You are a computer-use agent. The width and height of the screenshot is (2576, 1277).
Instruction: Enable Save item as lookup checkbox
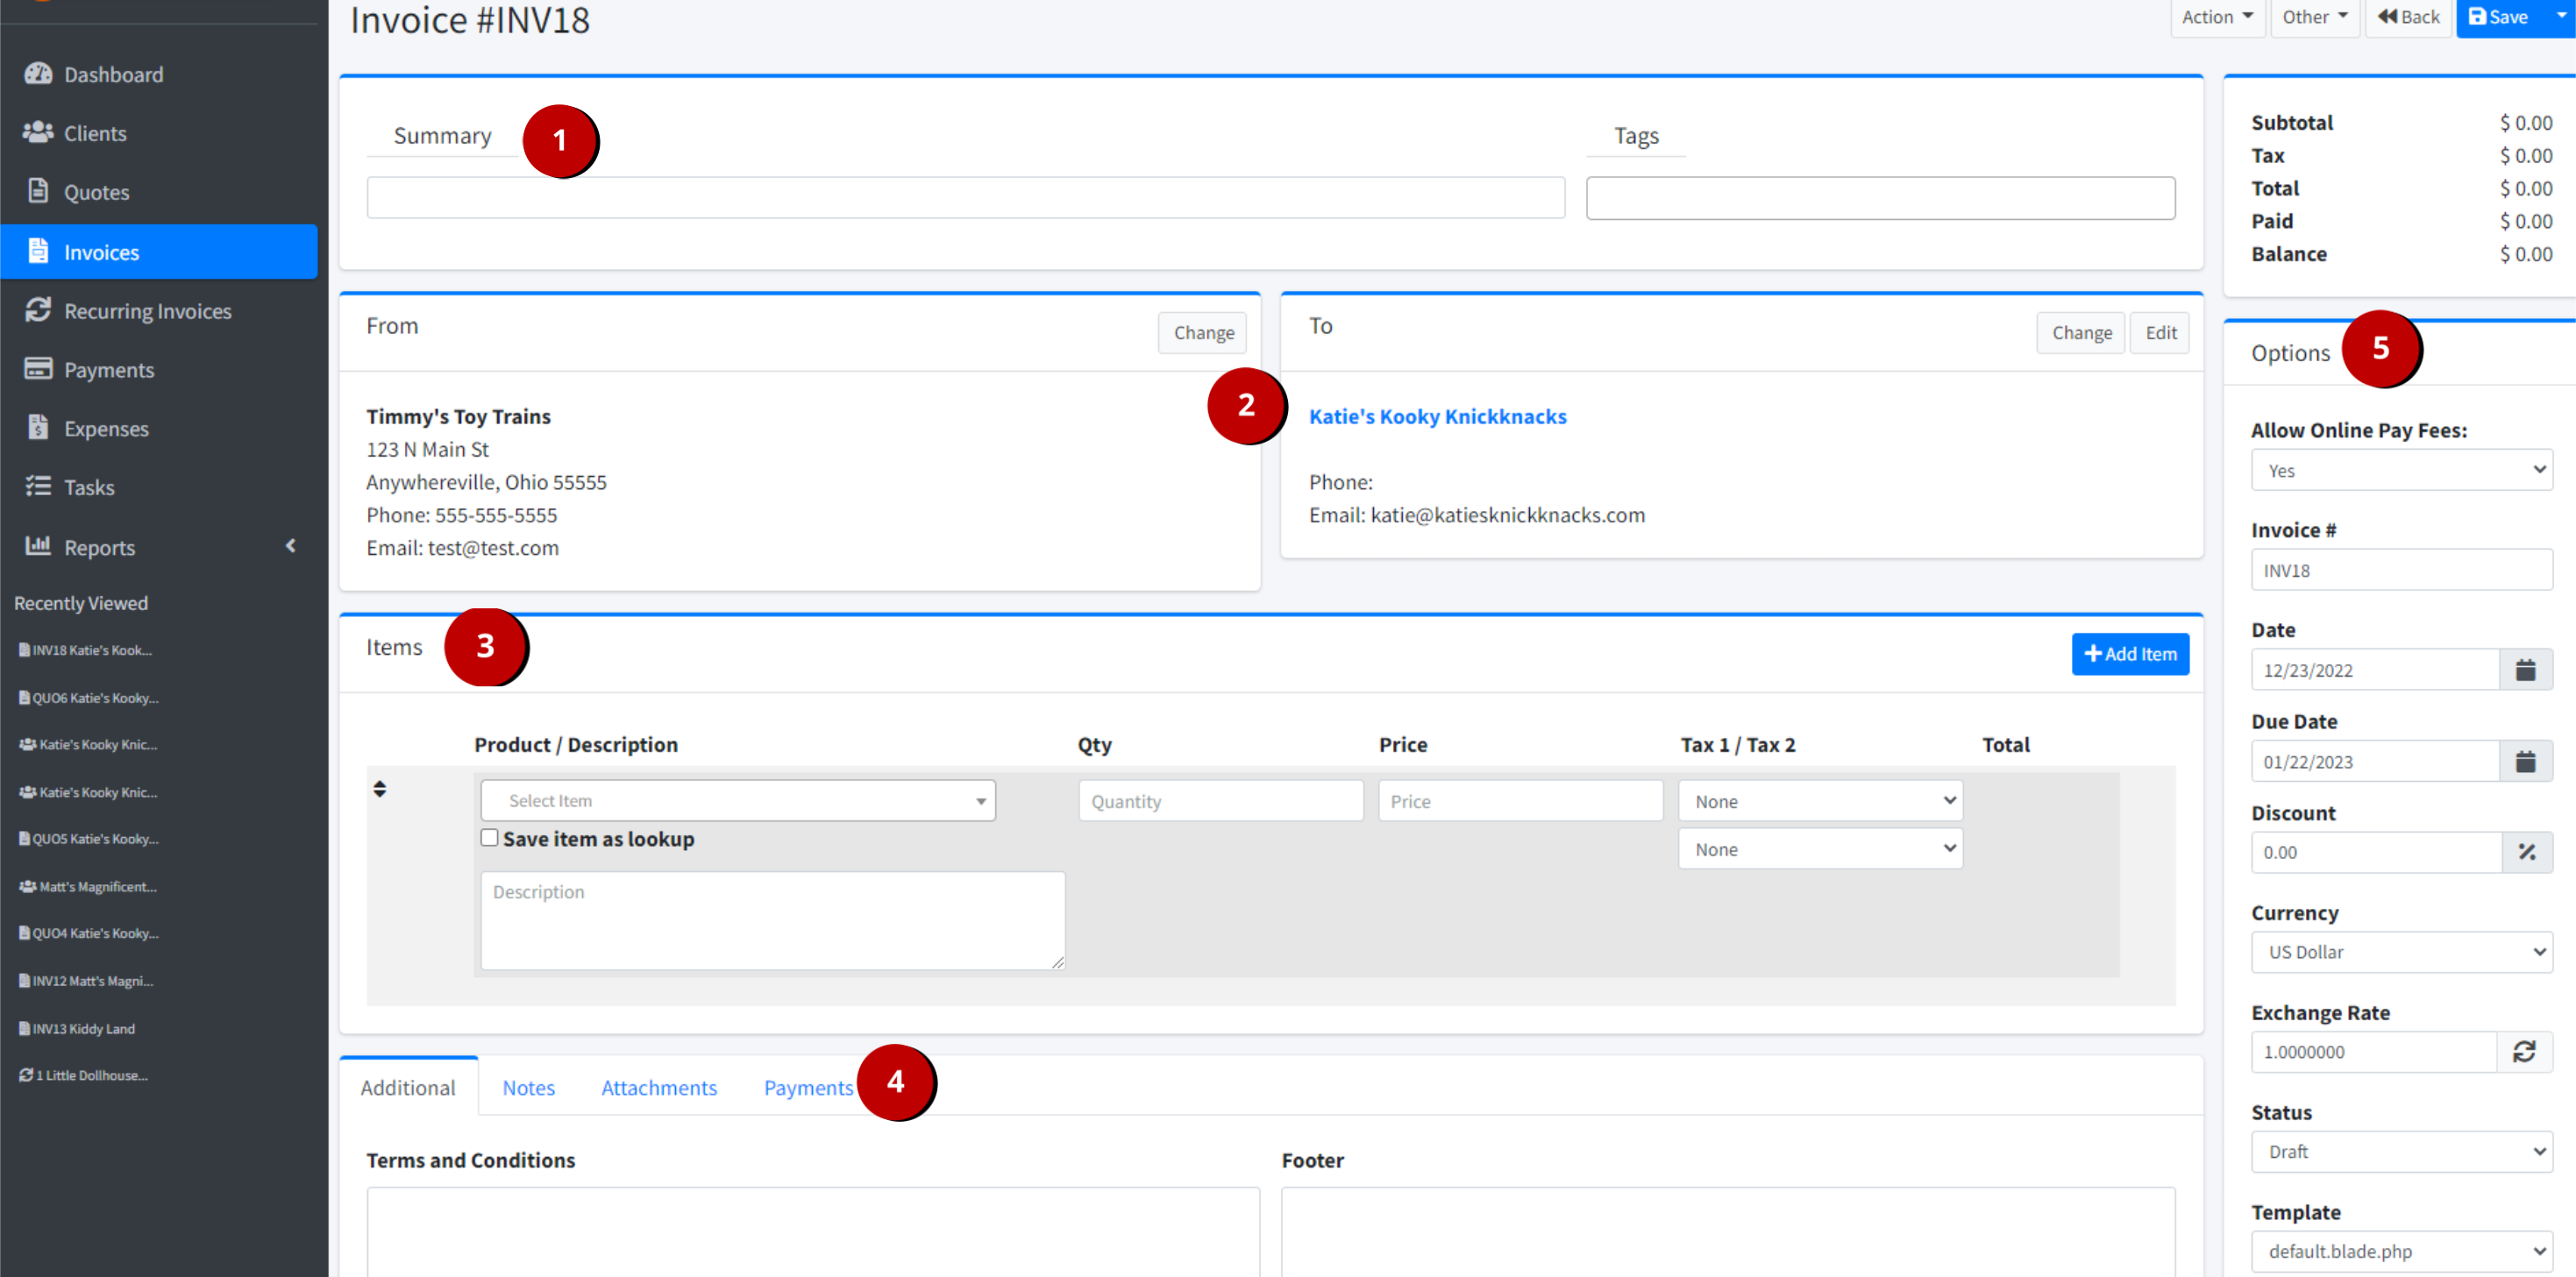(489, 838)
